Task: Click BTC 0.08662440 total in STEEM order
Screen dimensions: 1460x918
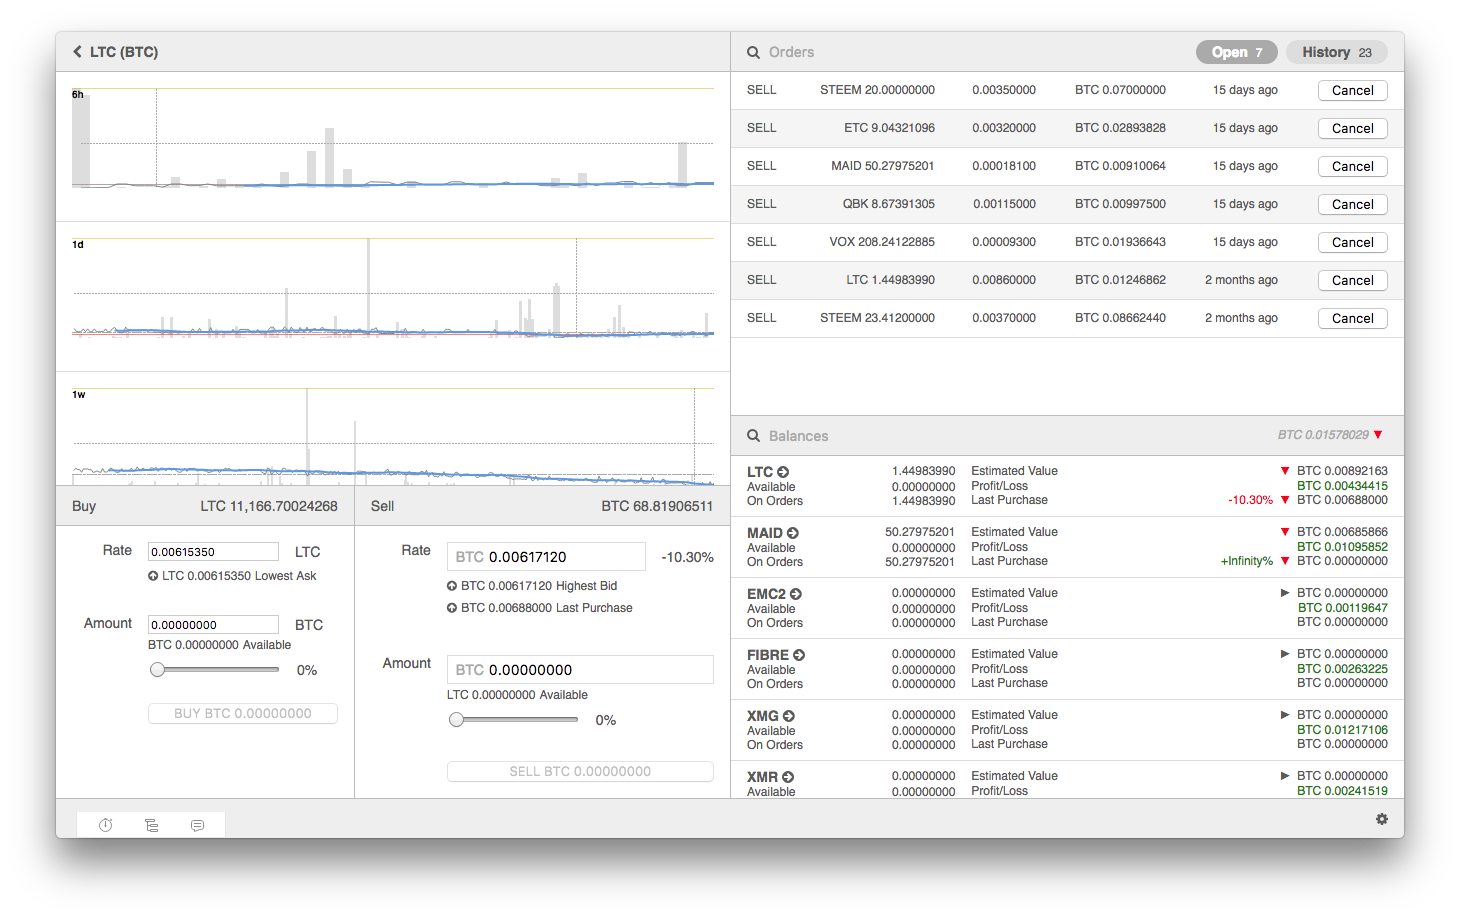Action: click(x=1120, y=318)
